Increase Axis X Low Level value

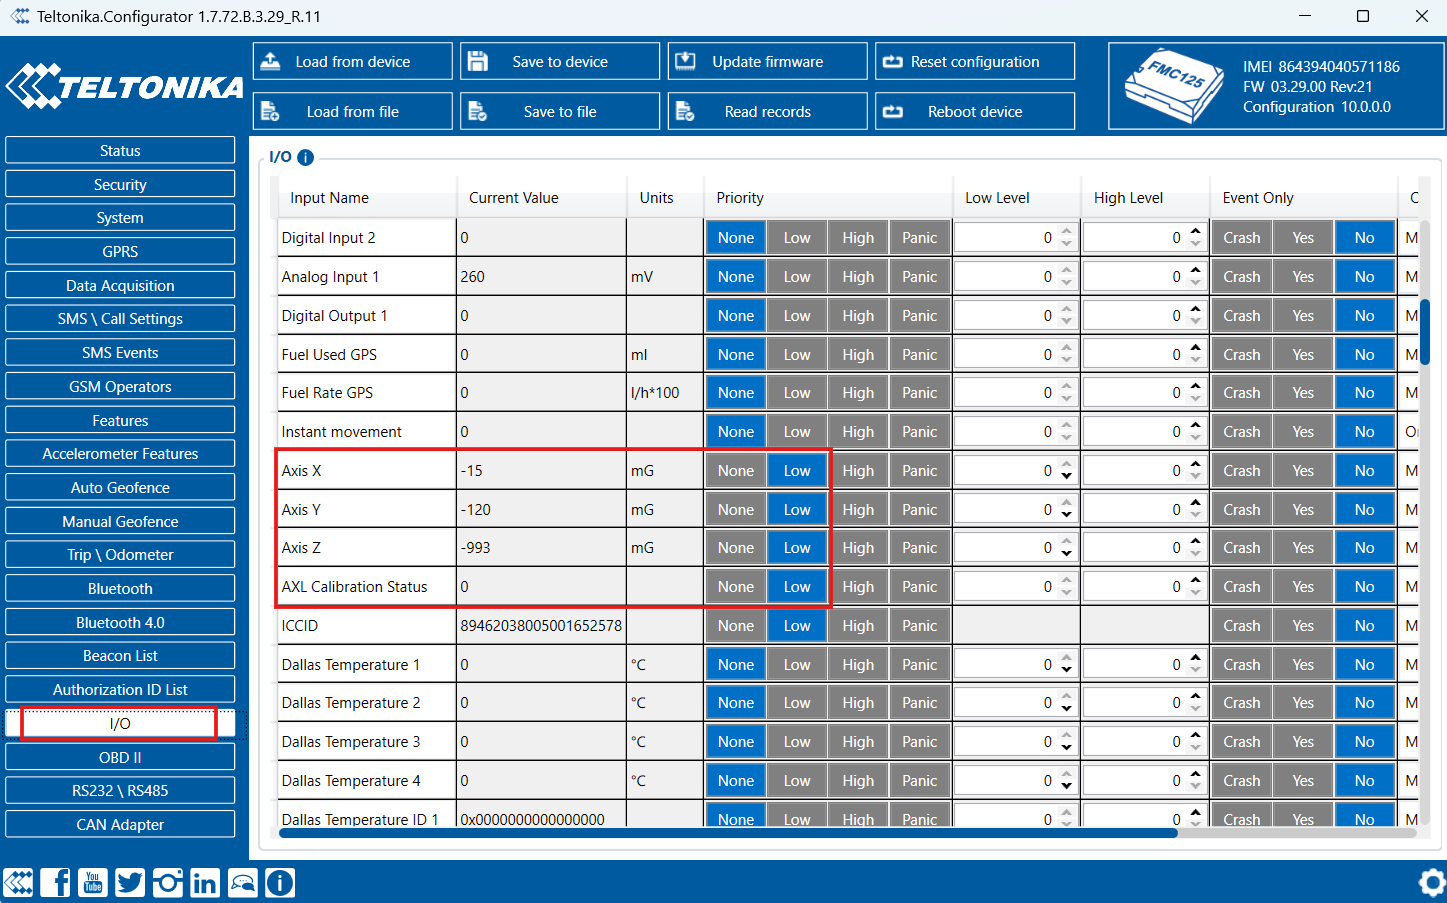[1067, 465]
